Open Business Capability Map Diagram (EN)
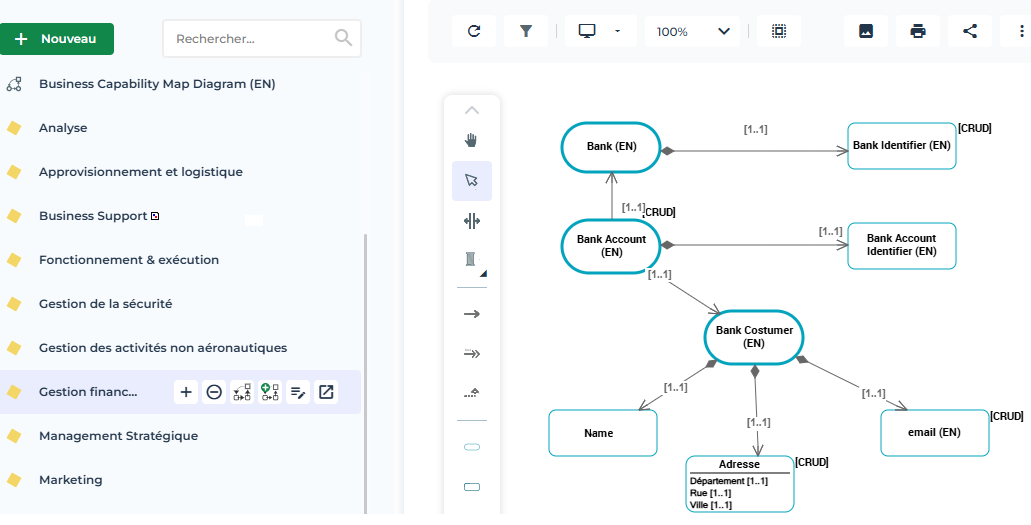This screenshot has height=525, width=1031. tap(156, 84)
